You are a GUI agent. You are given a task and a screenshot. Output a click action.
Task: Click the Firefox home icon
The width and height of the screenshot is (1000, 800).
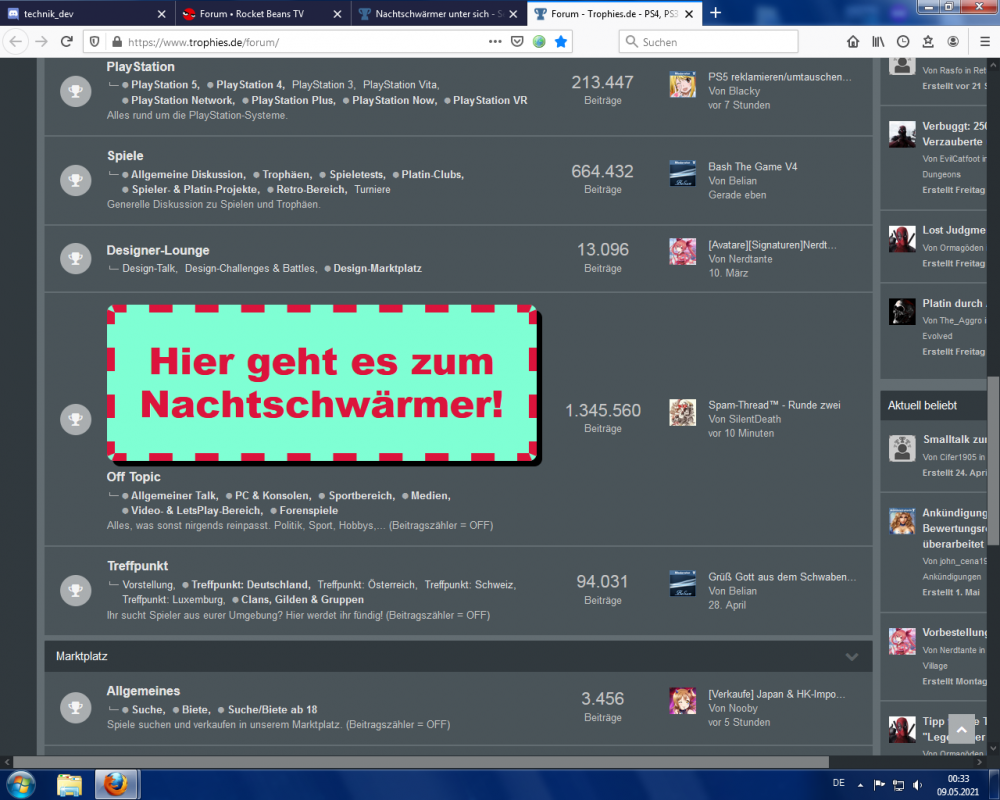point(853,42)
